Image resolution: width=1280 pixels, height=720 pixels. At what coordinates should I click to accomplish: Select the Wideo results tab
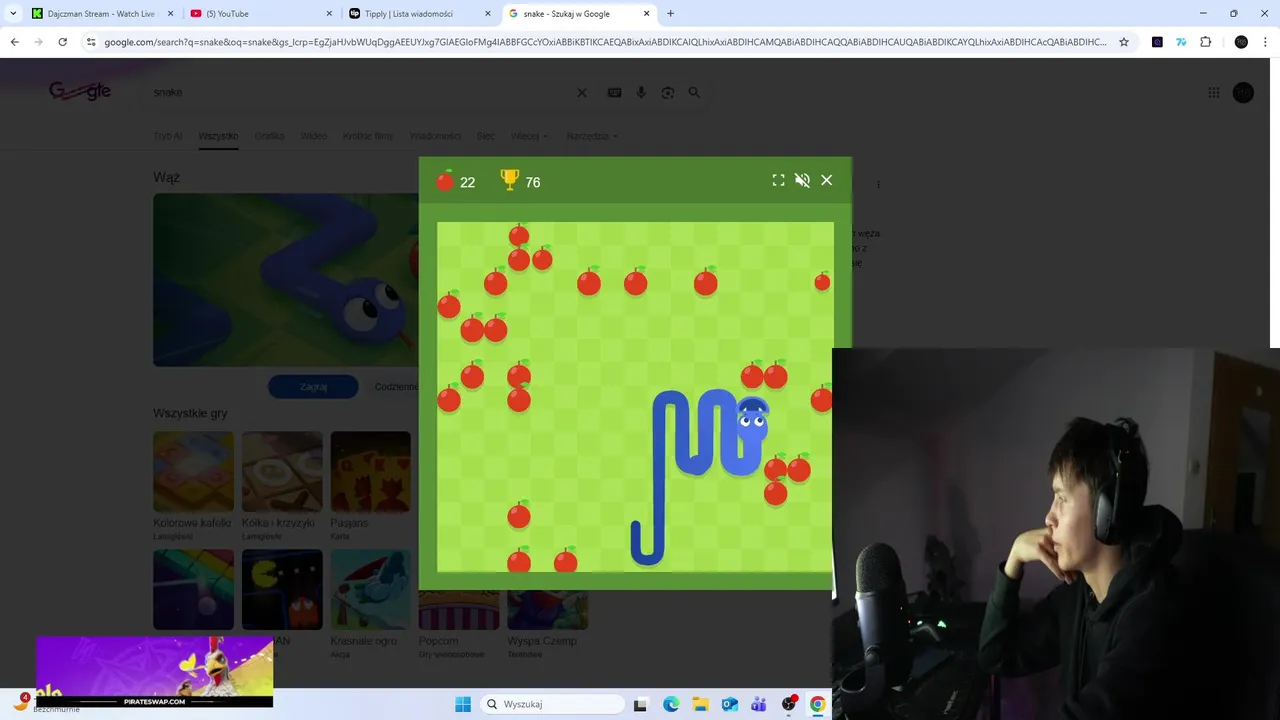click(x=313, y=136)
